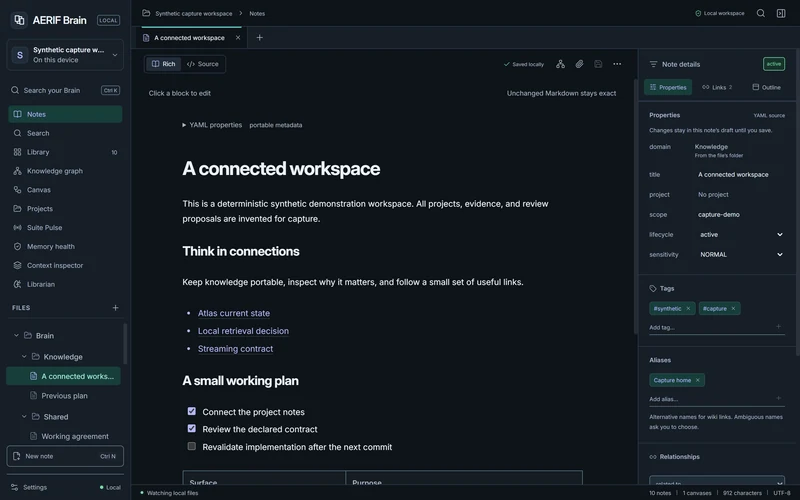Click the graph connections icon in toolbar
The height and width of the screenshot is (500, 800).
coord(560,64)
